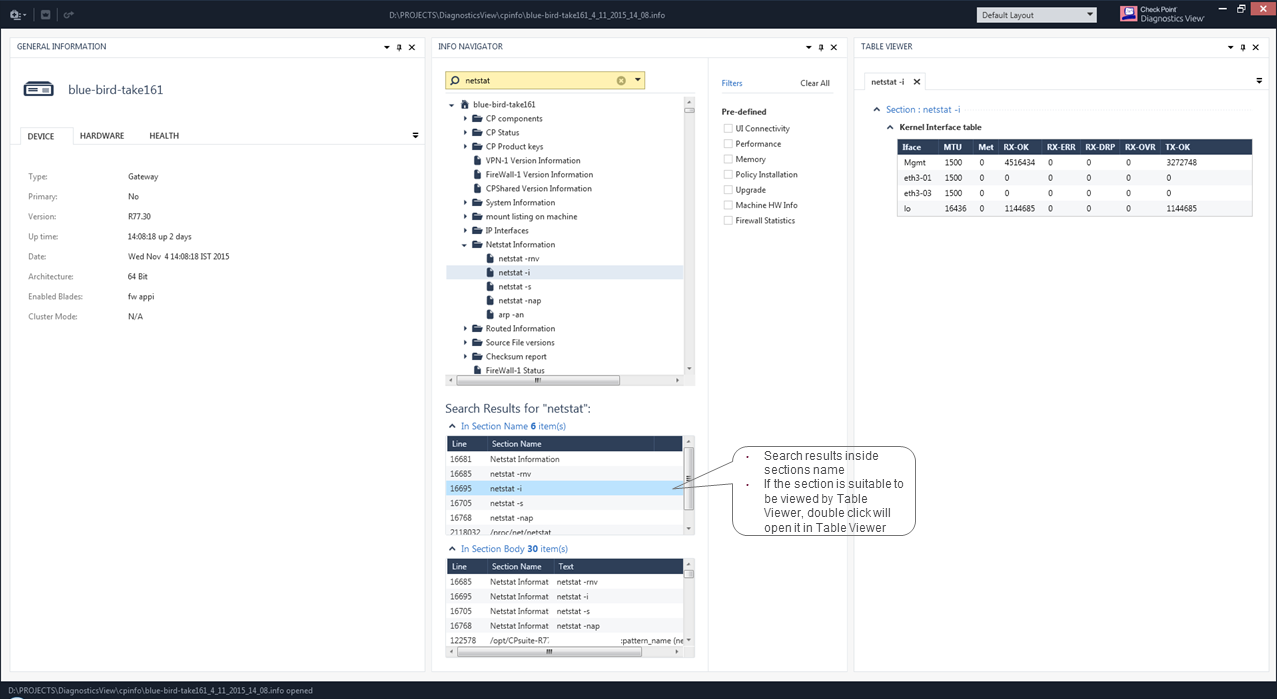1277x699 pixels.
Task: Expand the Routed Information node
Action: coord(465,329)
